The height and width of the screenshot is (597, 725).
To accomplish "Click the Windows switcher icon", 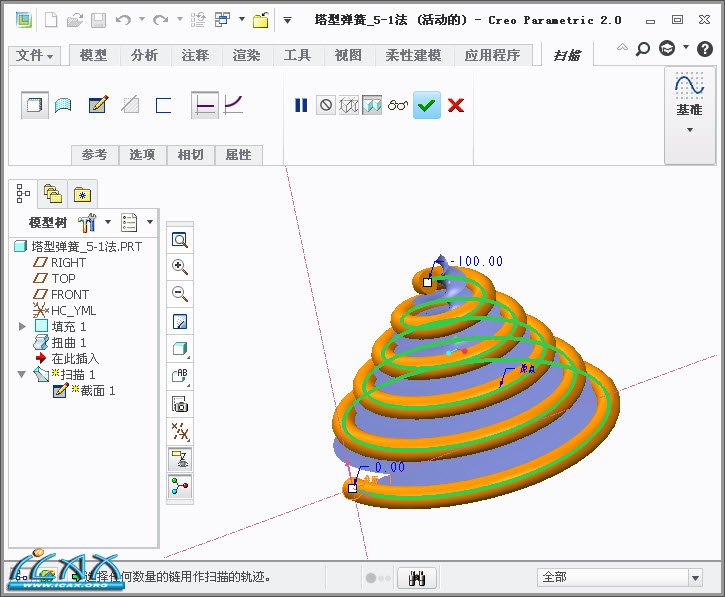I will (x=222, y=20).
